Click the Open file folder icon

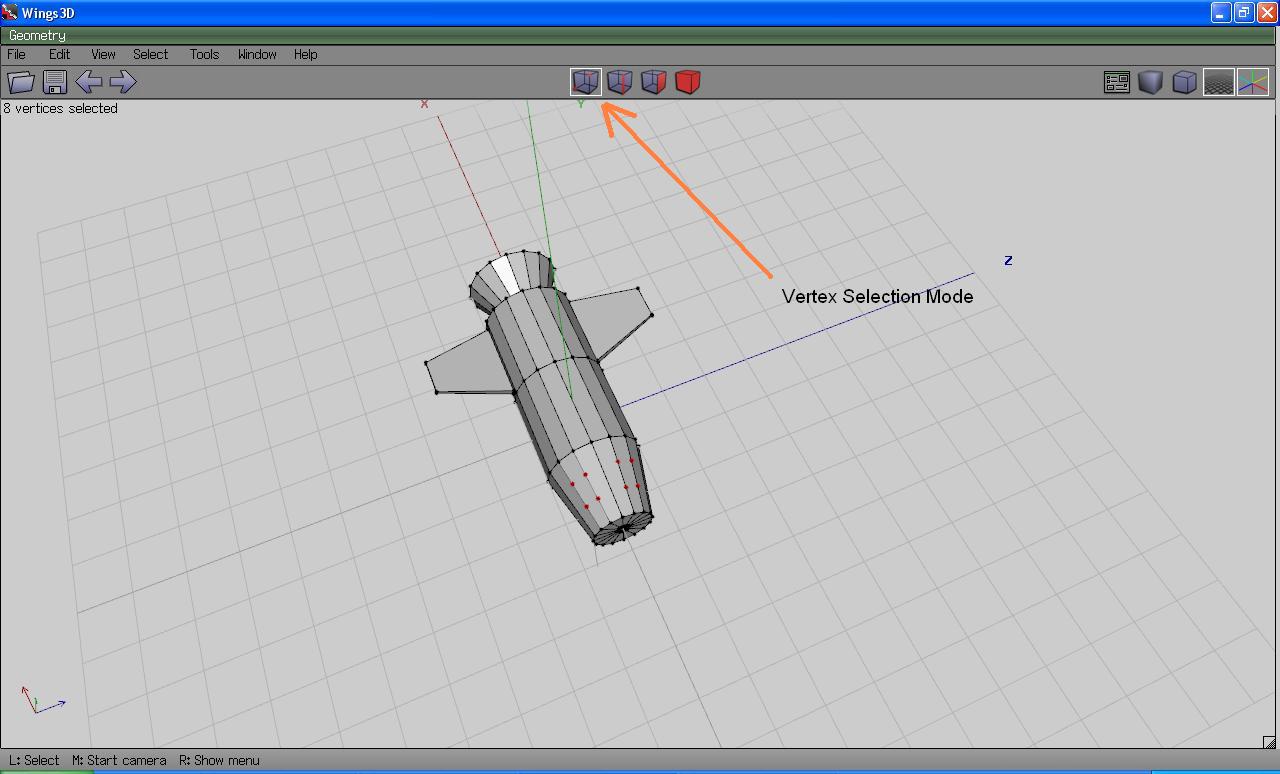coord(21,82)
